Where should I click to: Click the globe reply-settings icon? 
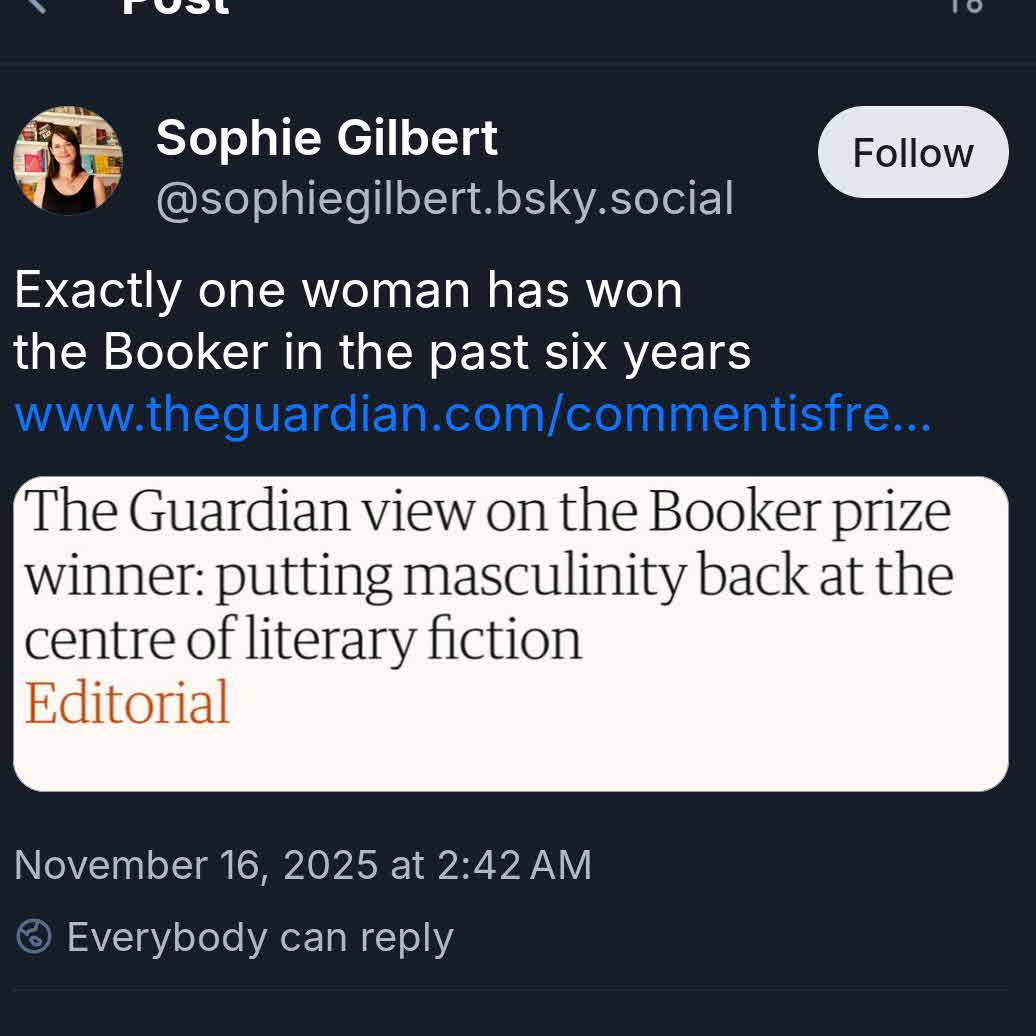[x=34, y=938]
